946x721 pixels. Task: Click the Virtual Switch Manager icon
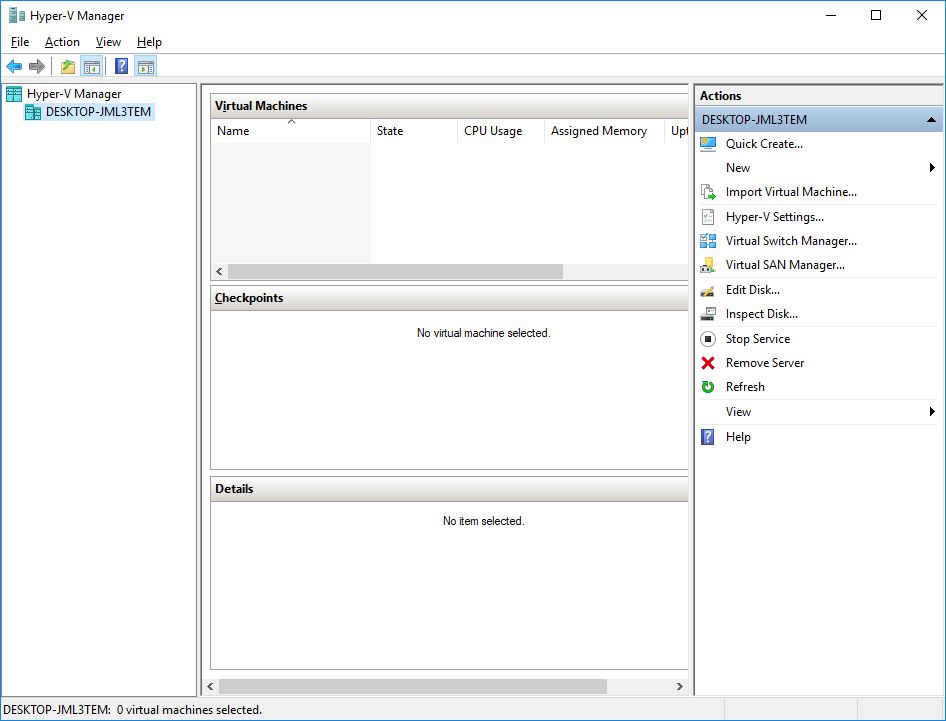coord(708,241)
